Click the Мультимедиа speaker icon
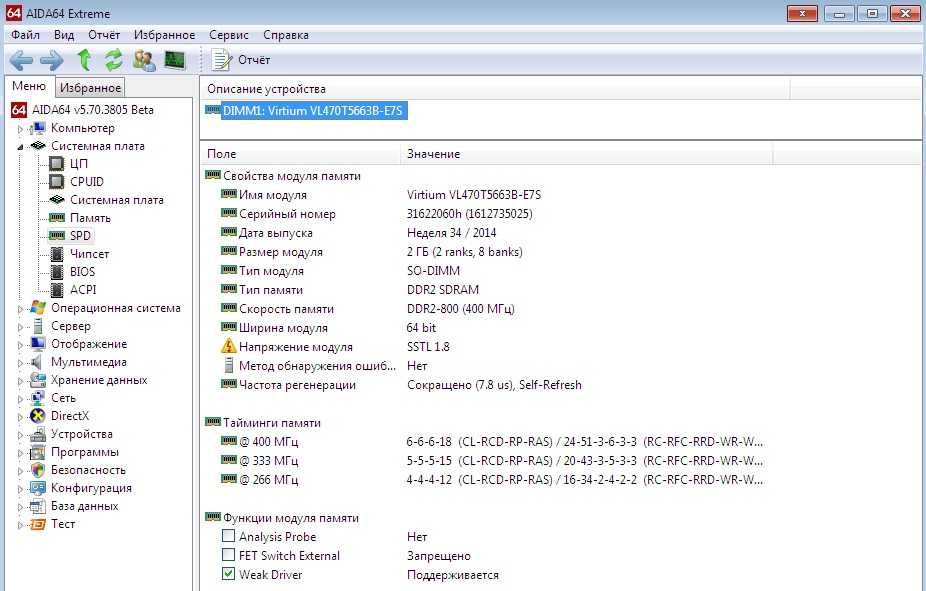The image size is (926, 591). tap(37, 362)
